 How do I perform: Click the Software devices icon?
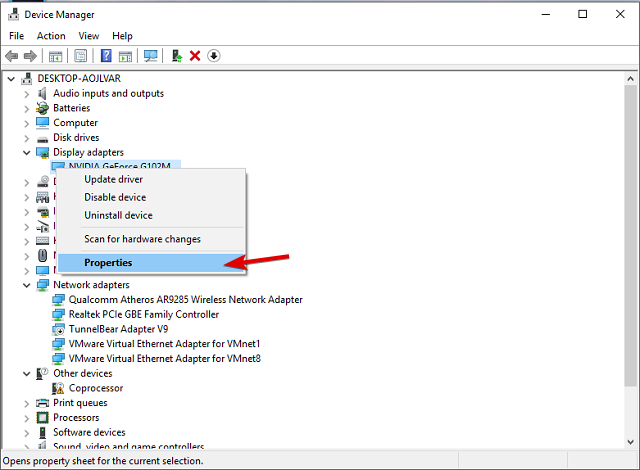42,432
